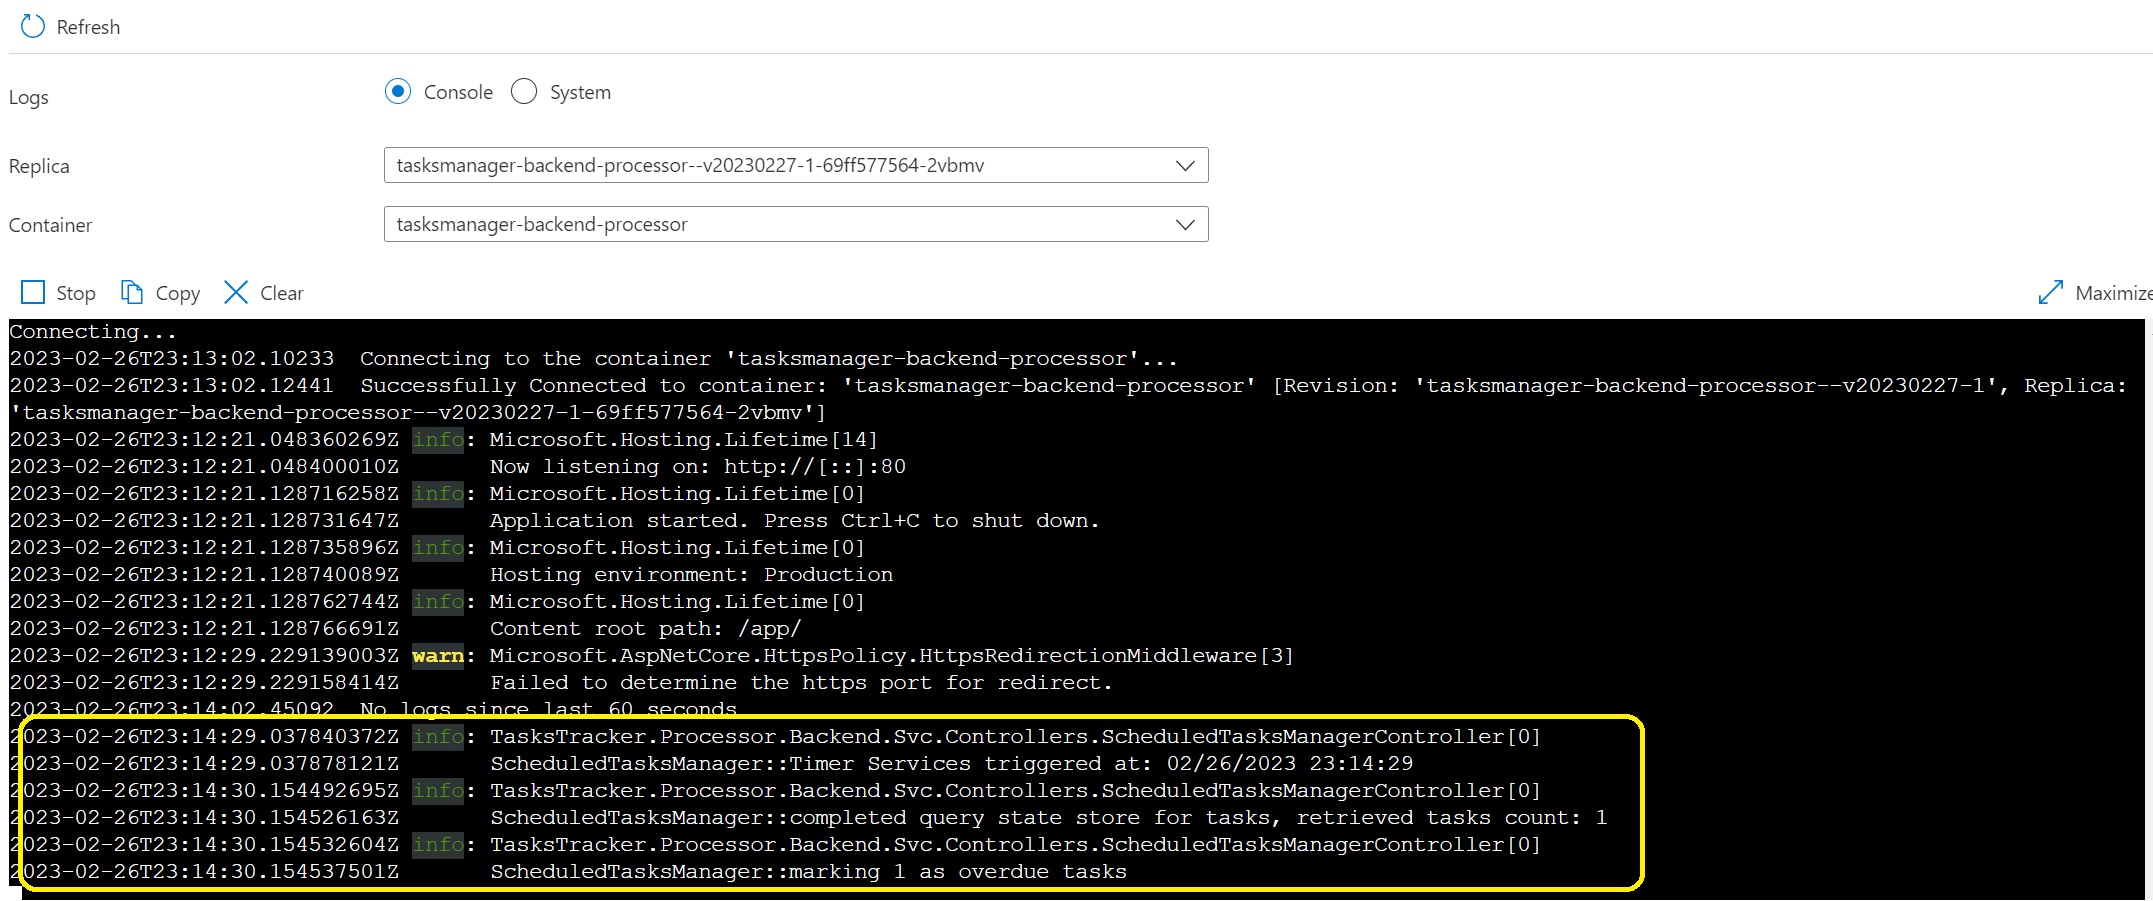Click the yellow warn tag in logs

[x=438, y=656]
